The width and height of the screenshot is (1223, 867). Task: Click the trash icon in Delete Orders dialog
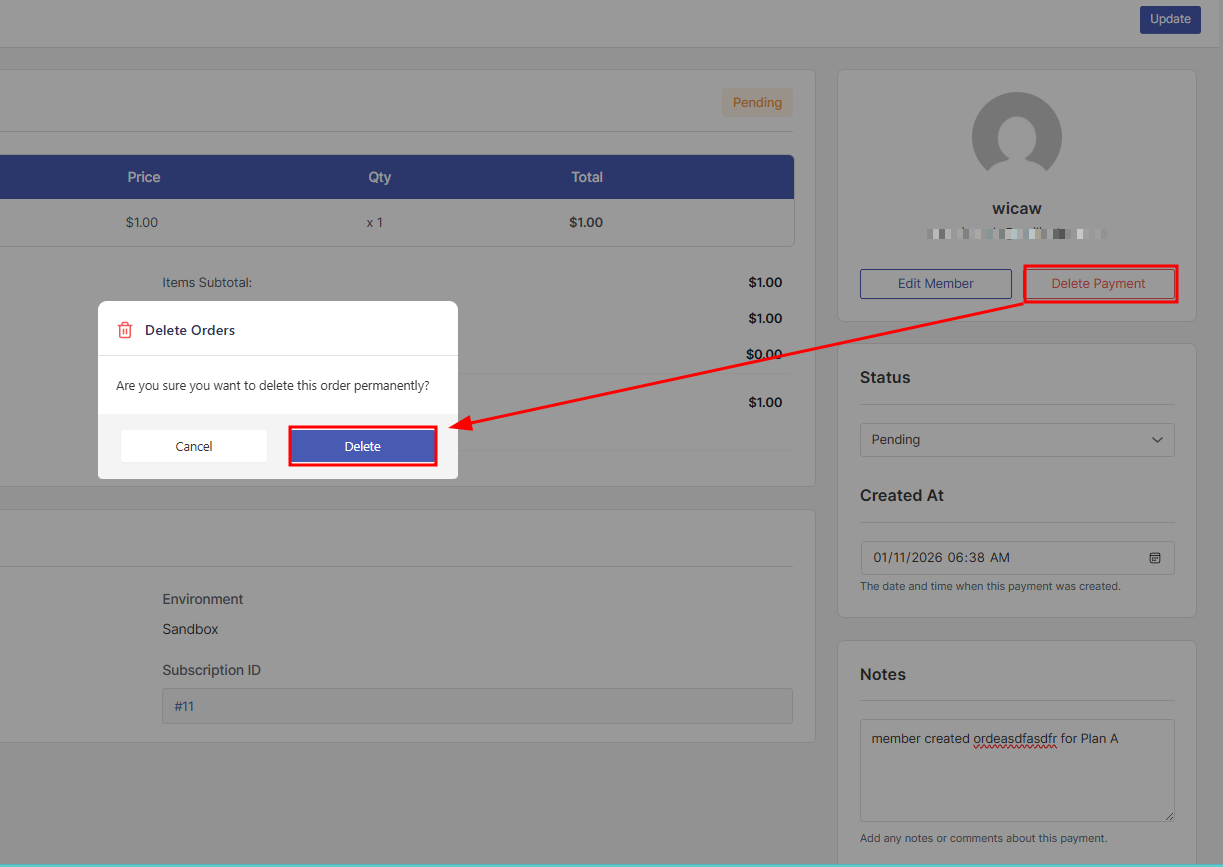(x=124, y=330)
